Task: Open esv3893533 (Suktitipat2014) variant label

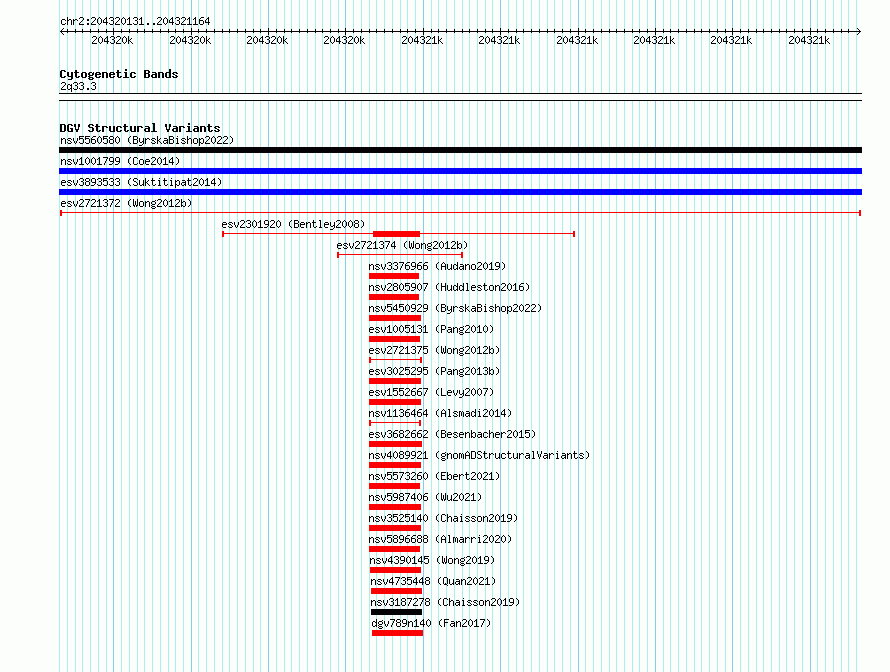Action: tap(141, 182)
